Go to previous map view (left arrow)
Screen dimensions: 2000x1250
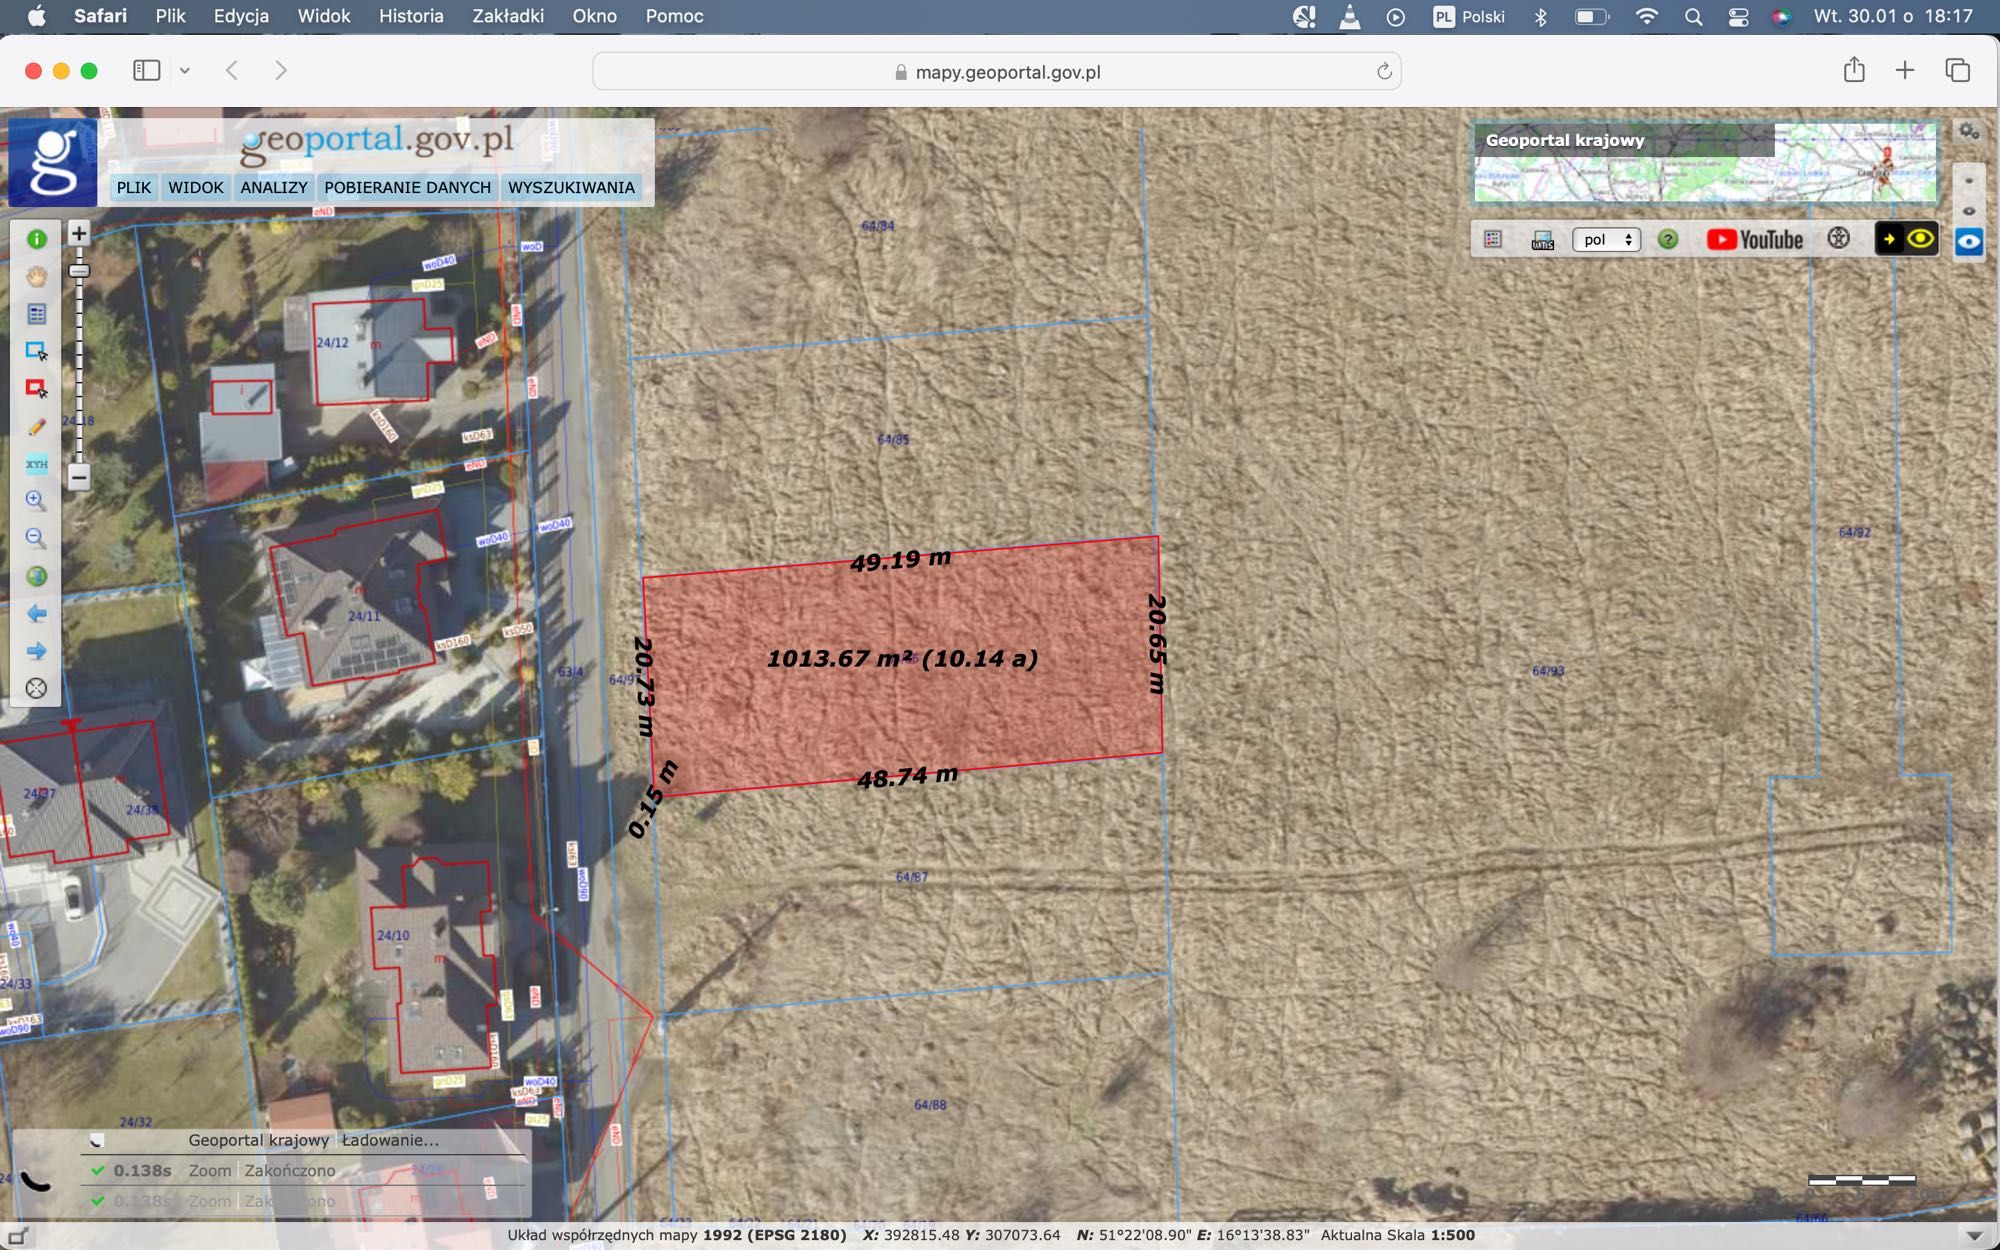coord(37,614)
